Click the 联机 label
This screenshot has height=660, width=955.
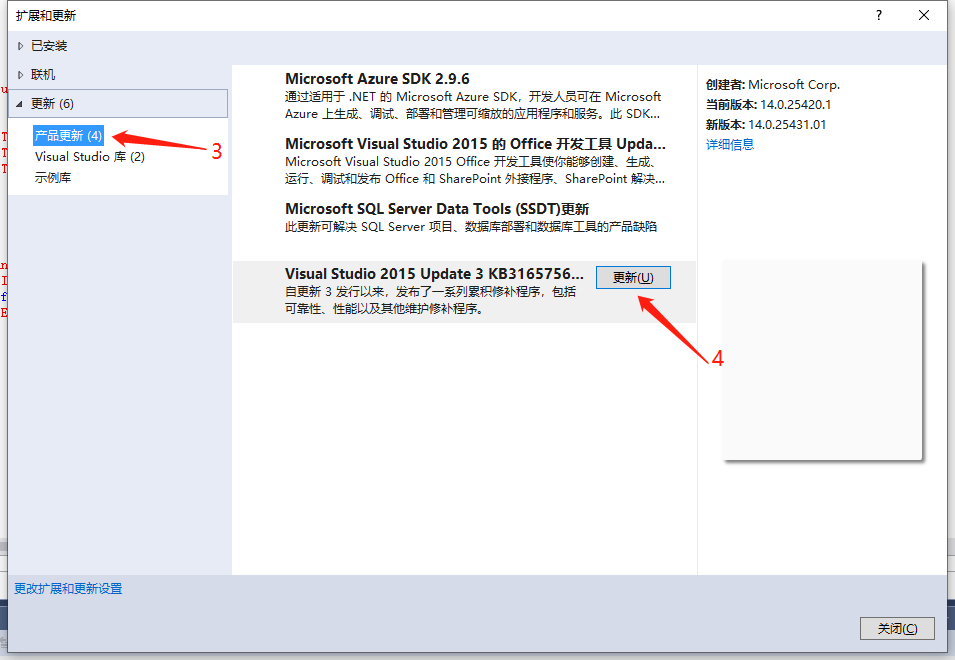[x=43, y=75]
